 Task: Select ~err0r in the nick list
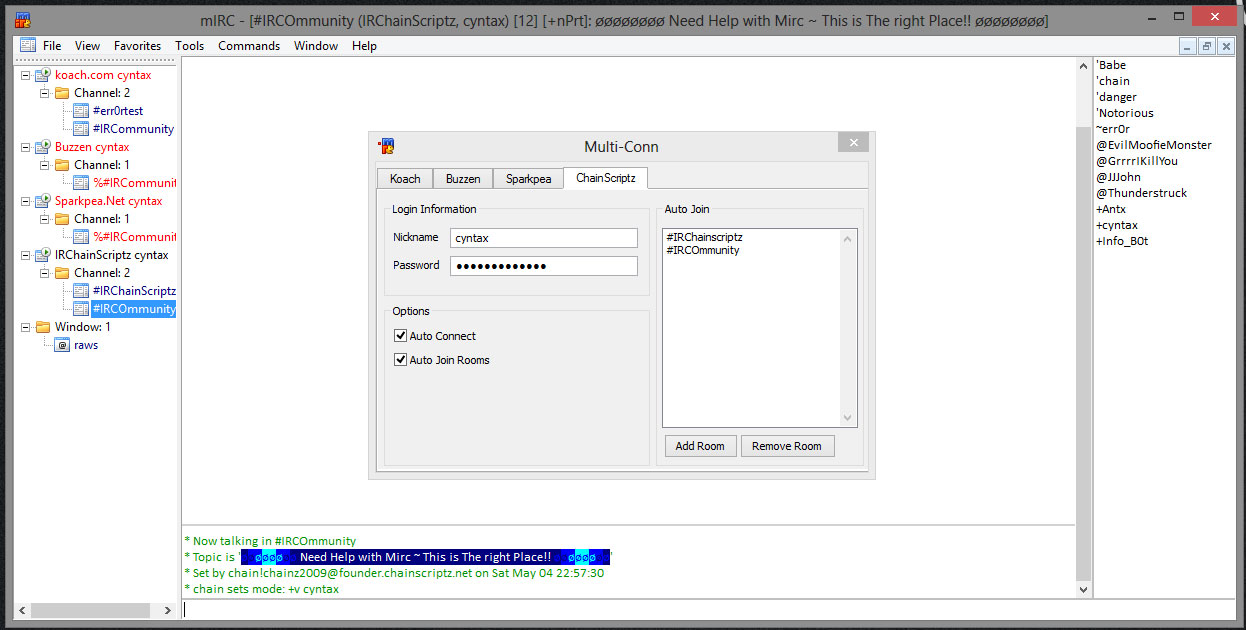click(x=1113, y=129)
